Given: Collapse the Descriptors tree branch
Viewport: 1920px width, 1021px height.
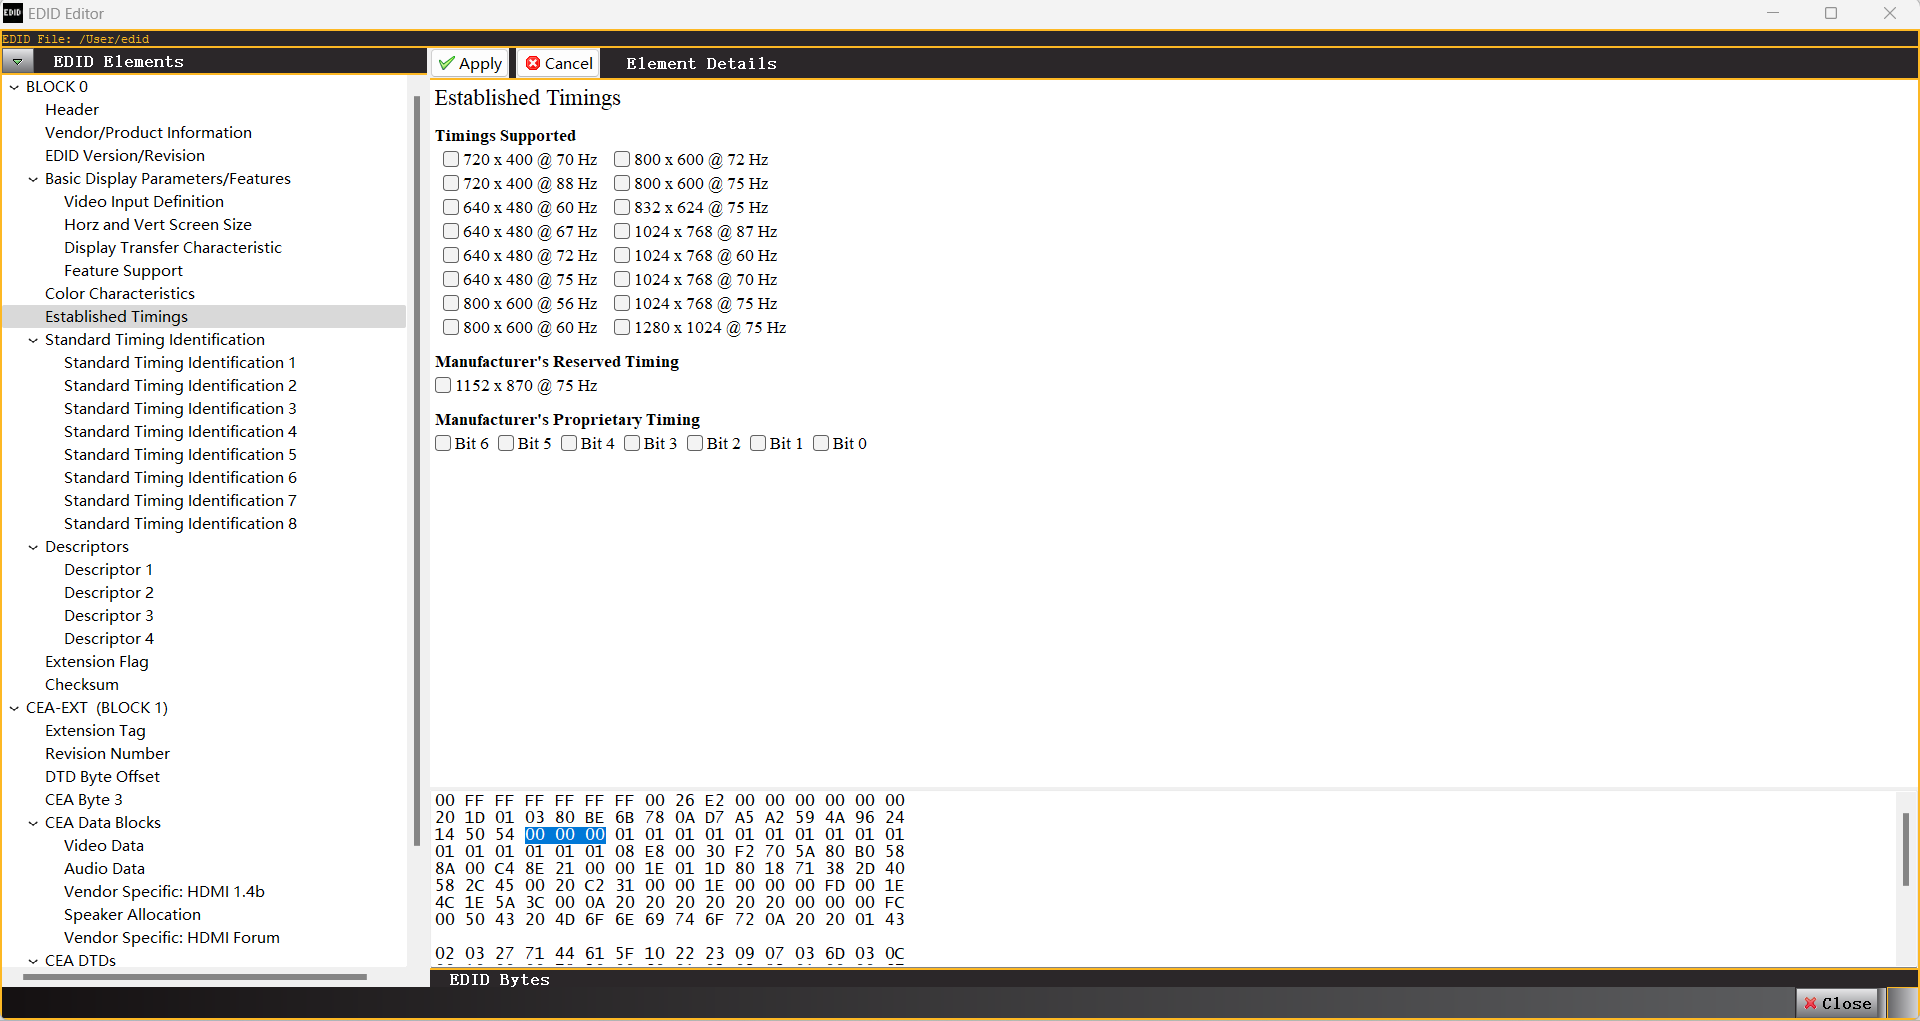Looking at the screenshot, I should (33, 547).
